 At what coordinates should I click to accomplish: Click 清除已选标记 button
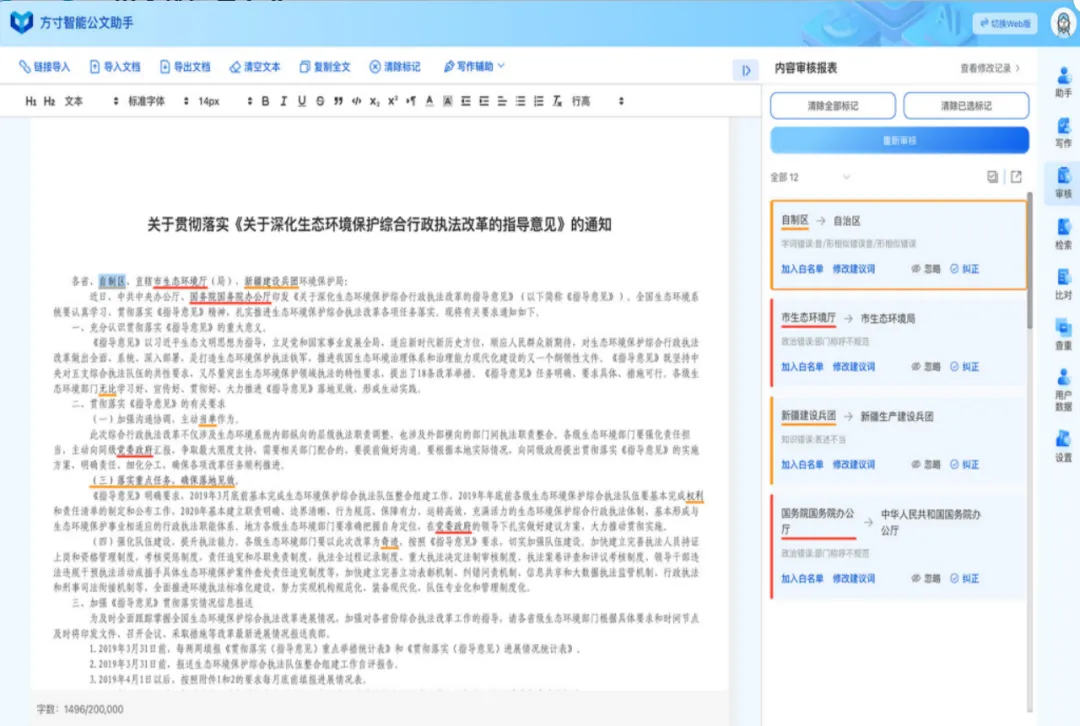[966, 105]
